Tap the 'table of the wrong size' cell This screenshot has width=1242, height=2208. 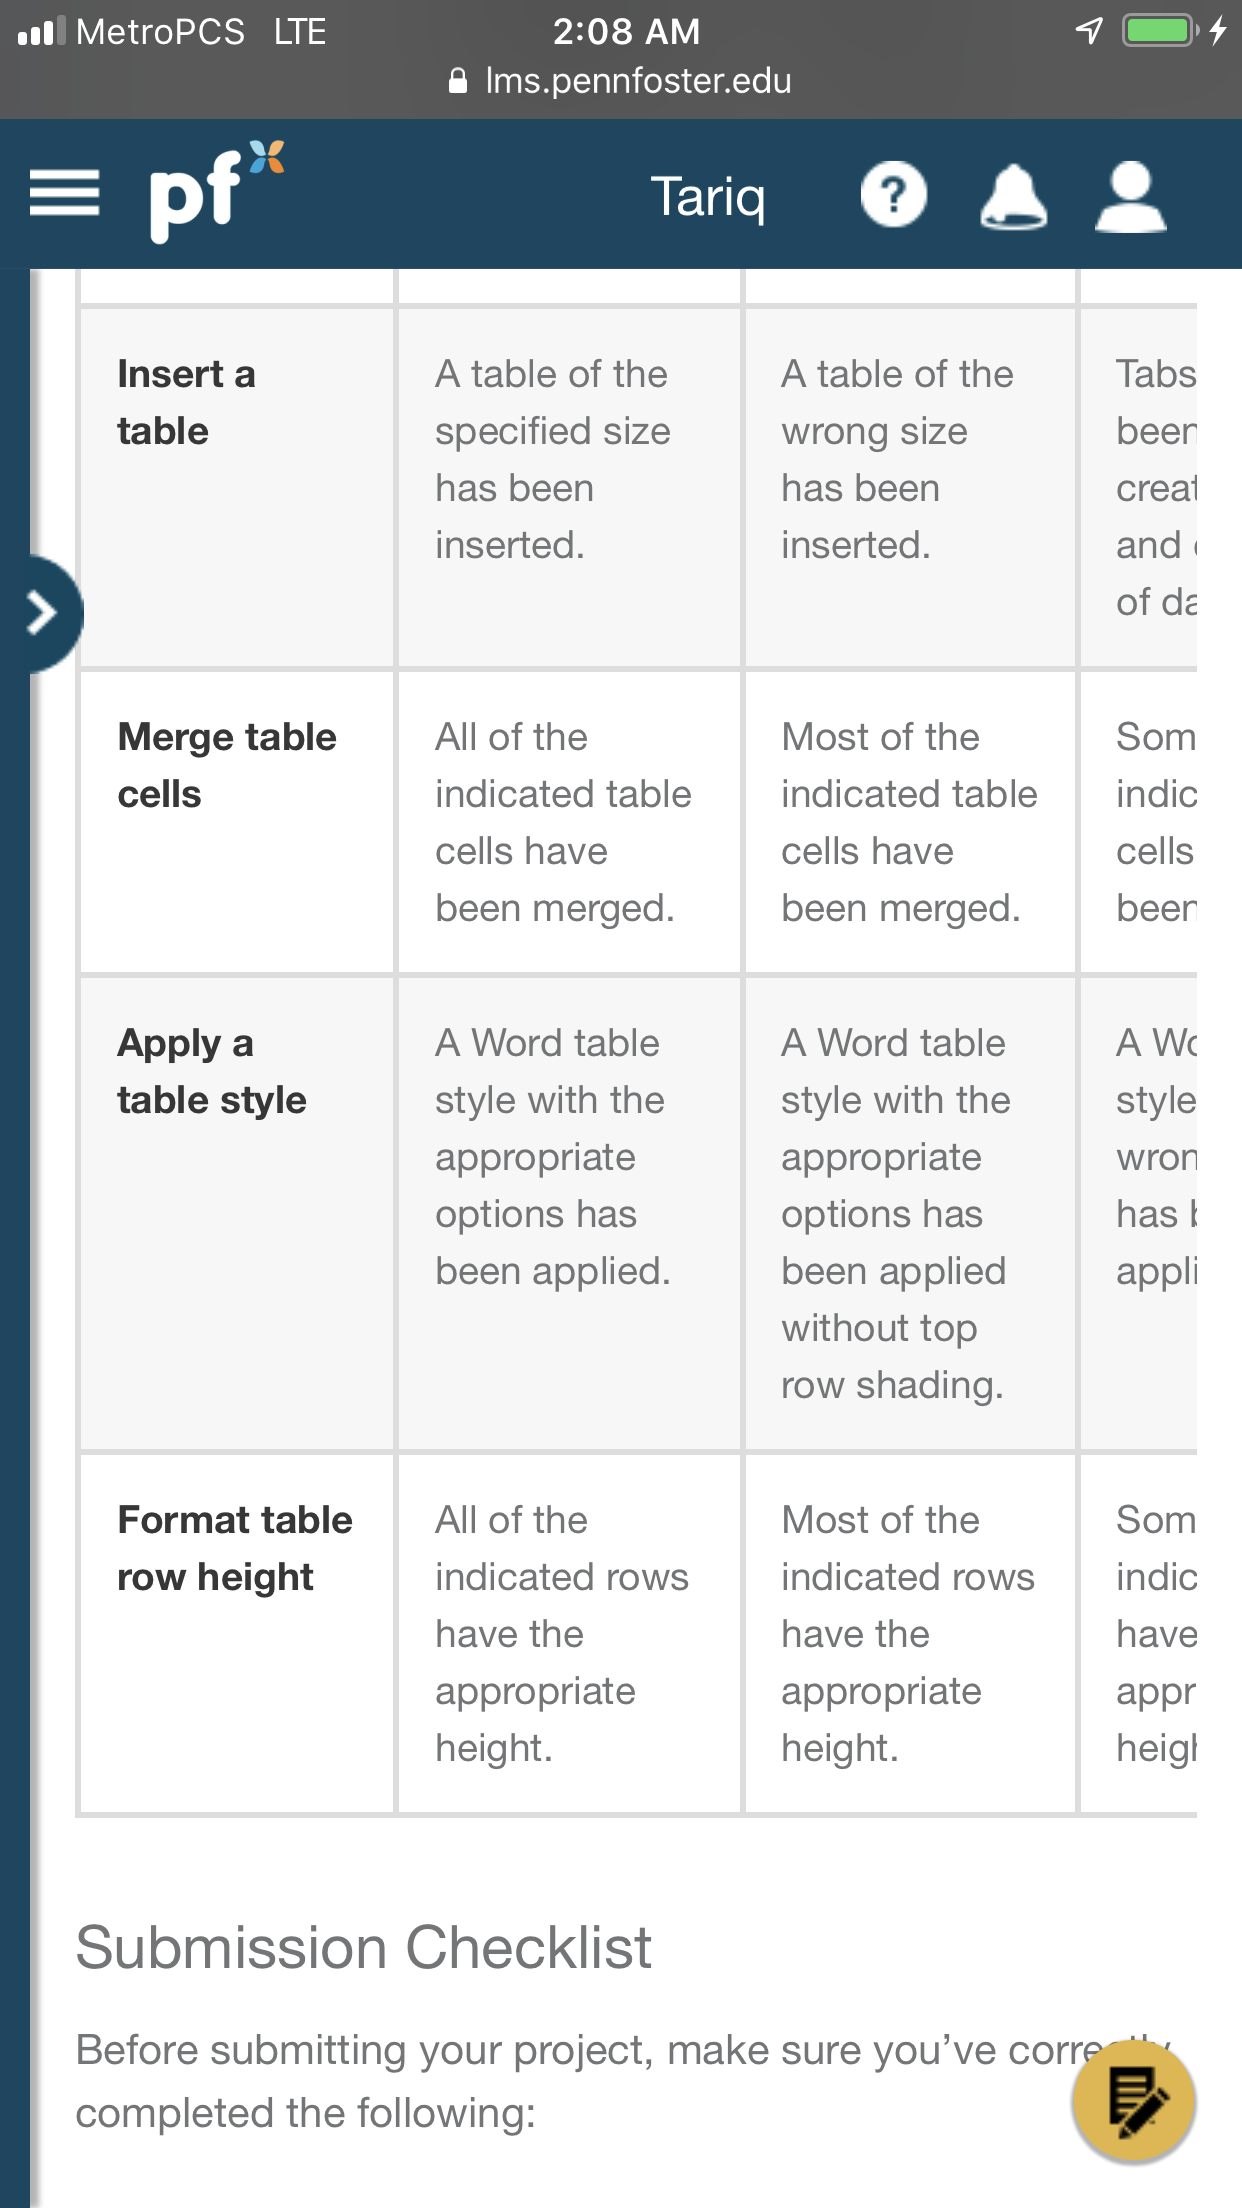(x=909, y=487)
